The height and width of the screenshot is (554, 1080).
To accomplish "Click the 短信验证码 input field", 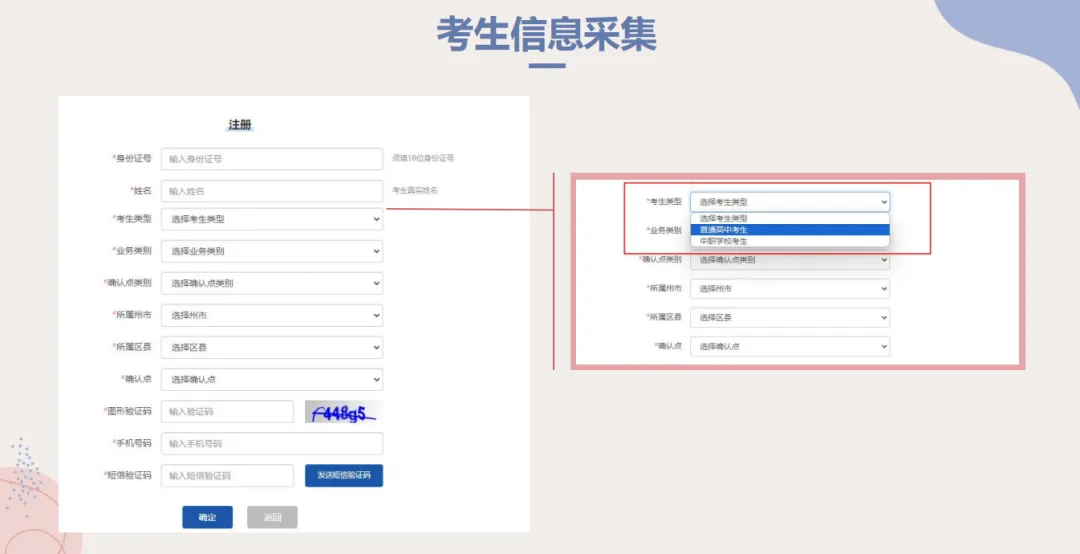I will pos(227,475).
